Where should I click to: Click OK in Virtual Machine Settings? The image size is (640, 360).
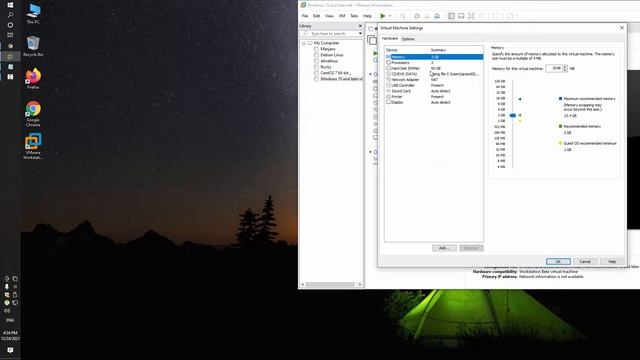click(x=558, y=262)
